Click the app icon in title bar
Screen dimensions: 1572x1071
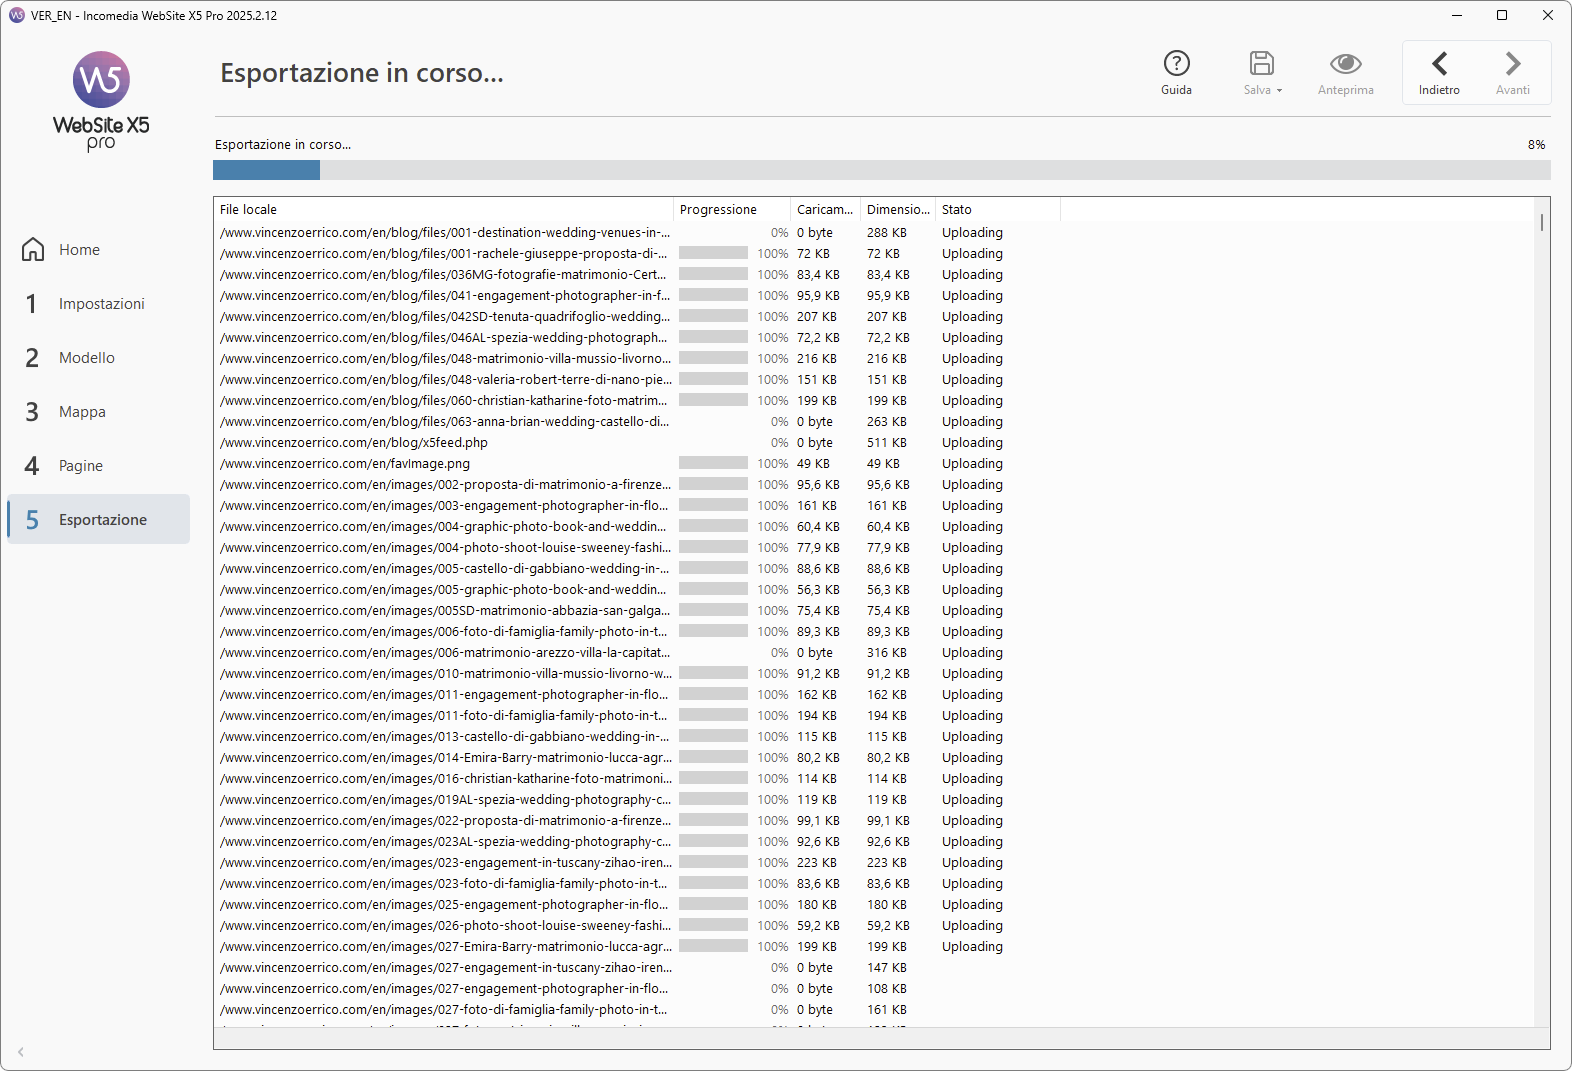16,16
